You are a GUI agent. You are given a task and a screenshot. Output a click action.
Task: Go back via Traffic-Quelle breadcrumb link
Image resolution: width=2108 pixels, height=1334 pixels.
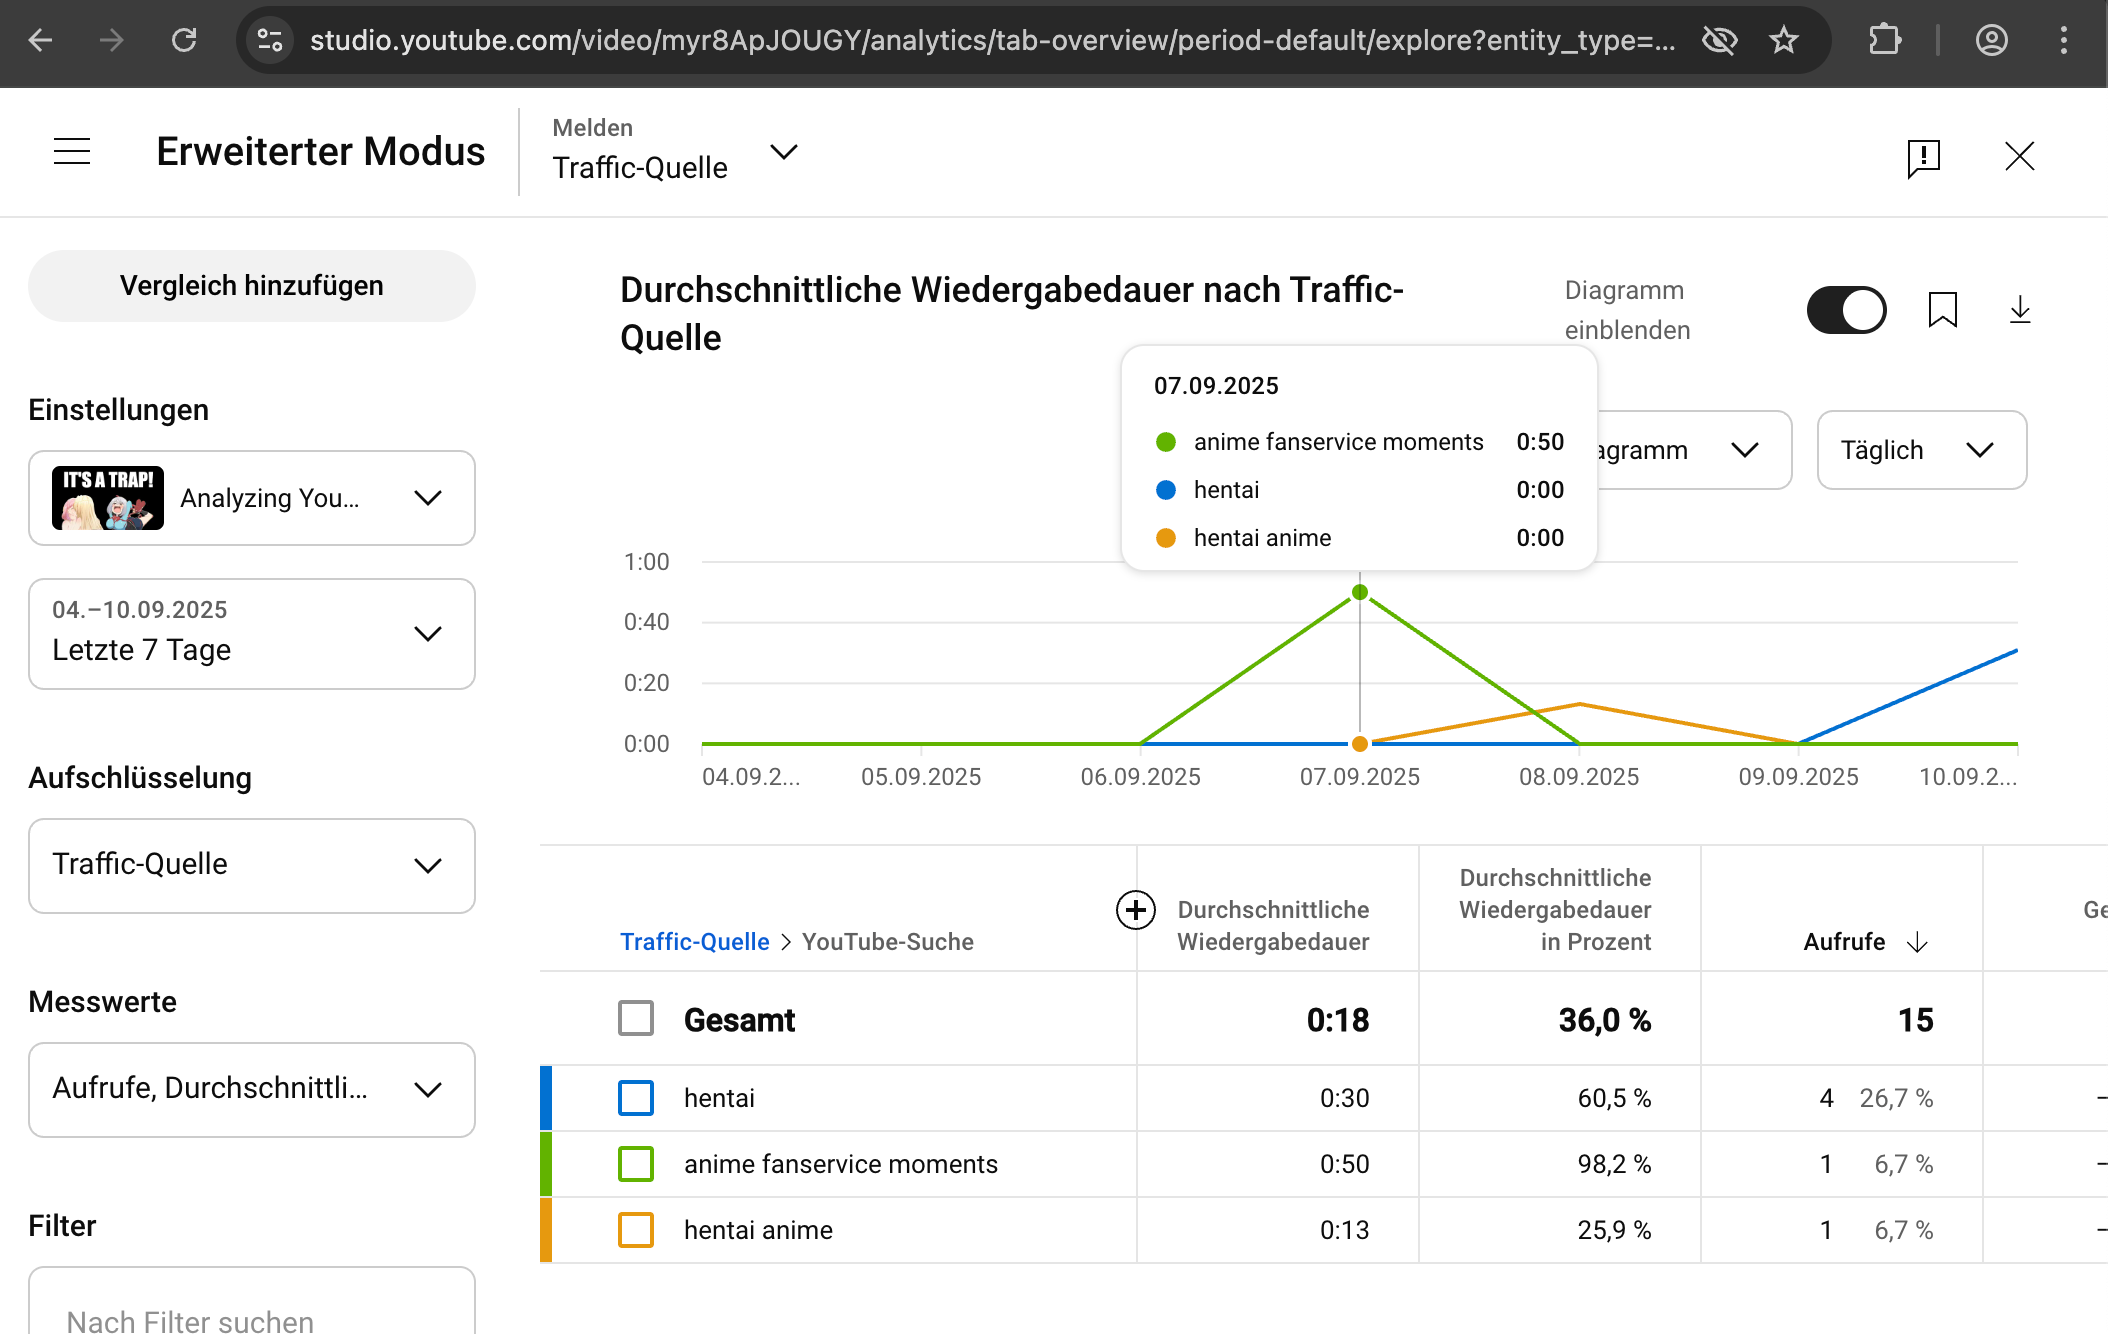(694, 942)
